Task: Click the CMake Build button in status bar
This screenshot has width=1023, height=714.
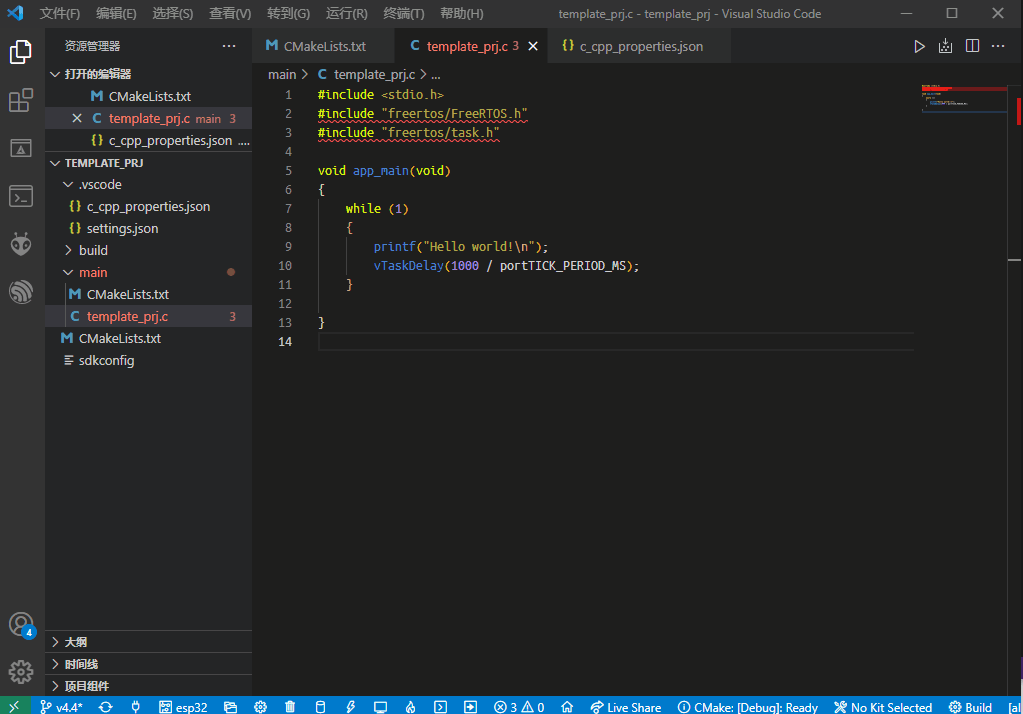Action: (x=970, y=707)
